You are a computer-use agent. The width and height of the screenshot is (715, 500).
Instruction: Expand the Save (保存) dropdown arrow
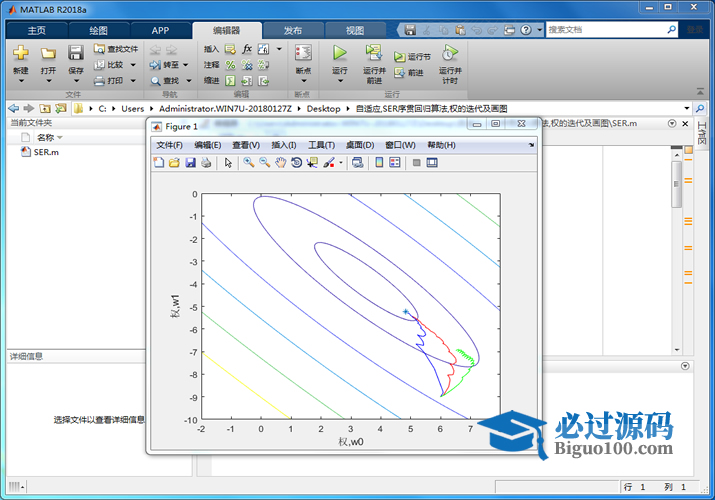pyautogui.click(x=76, y=81)
